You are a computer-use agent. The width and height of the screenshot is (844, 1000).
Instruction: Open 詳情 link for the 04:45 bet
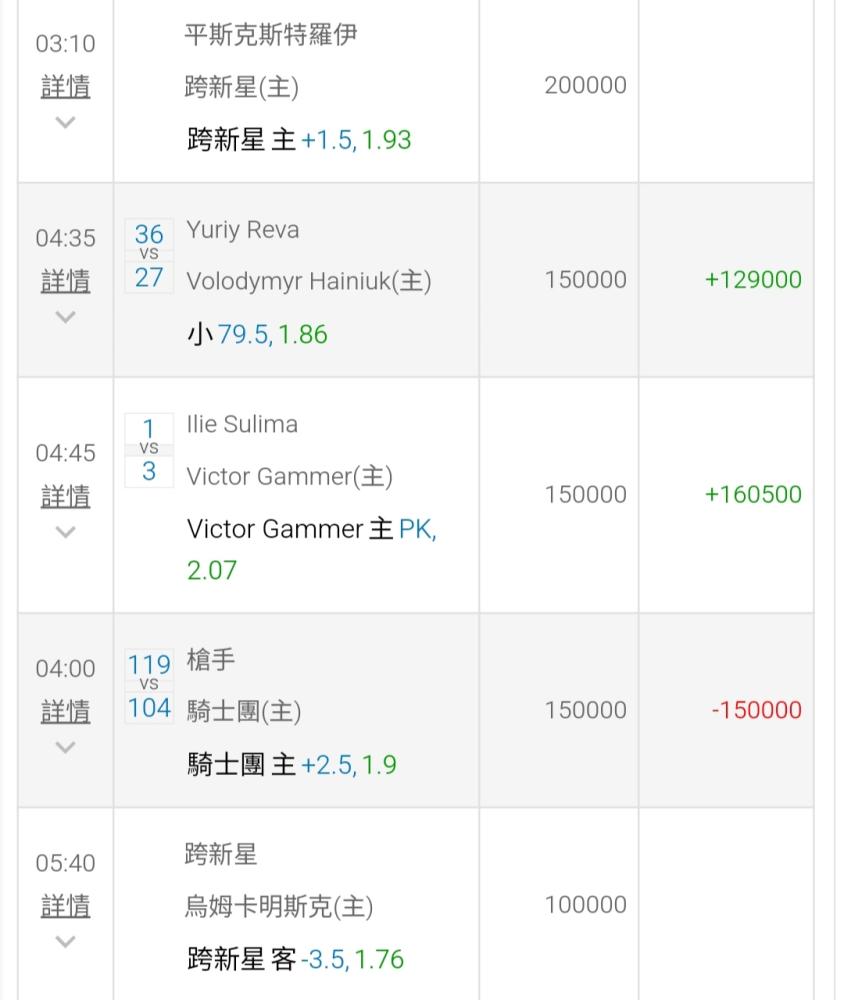[x=66, y=496]
